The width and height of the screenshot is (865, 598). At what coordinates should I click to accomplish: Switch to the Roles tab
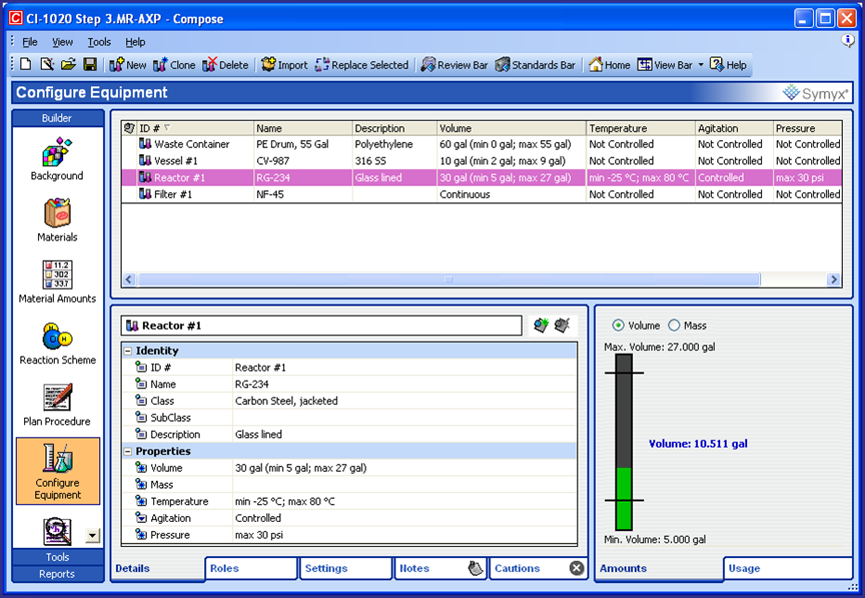click(251, 568)
